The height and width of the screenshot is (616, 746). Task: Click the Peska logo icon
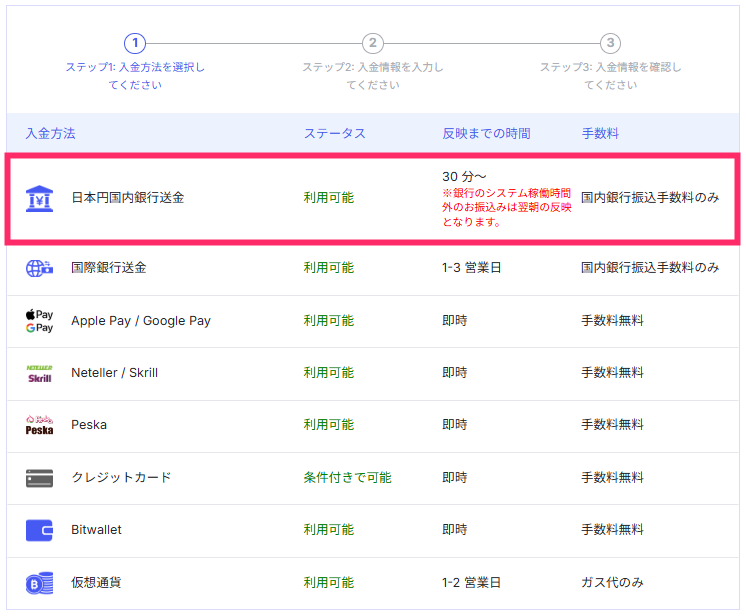(x=39, y=425)
